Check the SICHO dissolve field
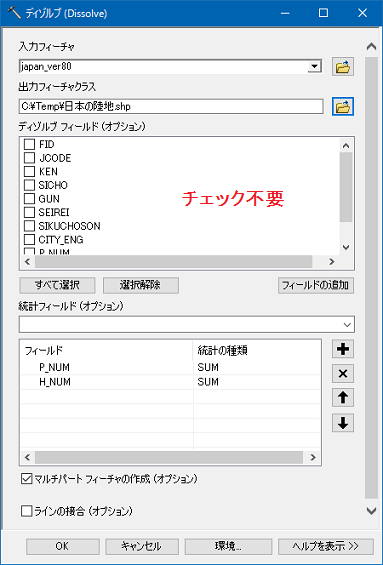Viewport: 383px width, 565px height. coord(29,185)
